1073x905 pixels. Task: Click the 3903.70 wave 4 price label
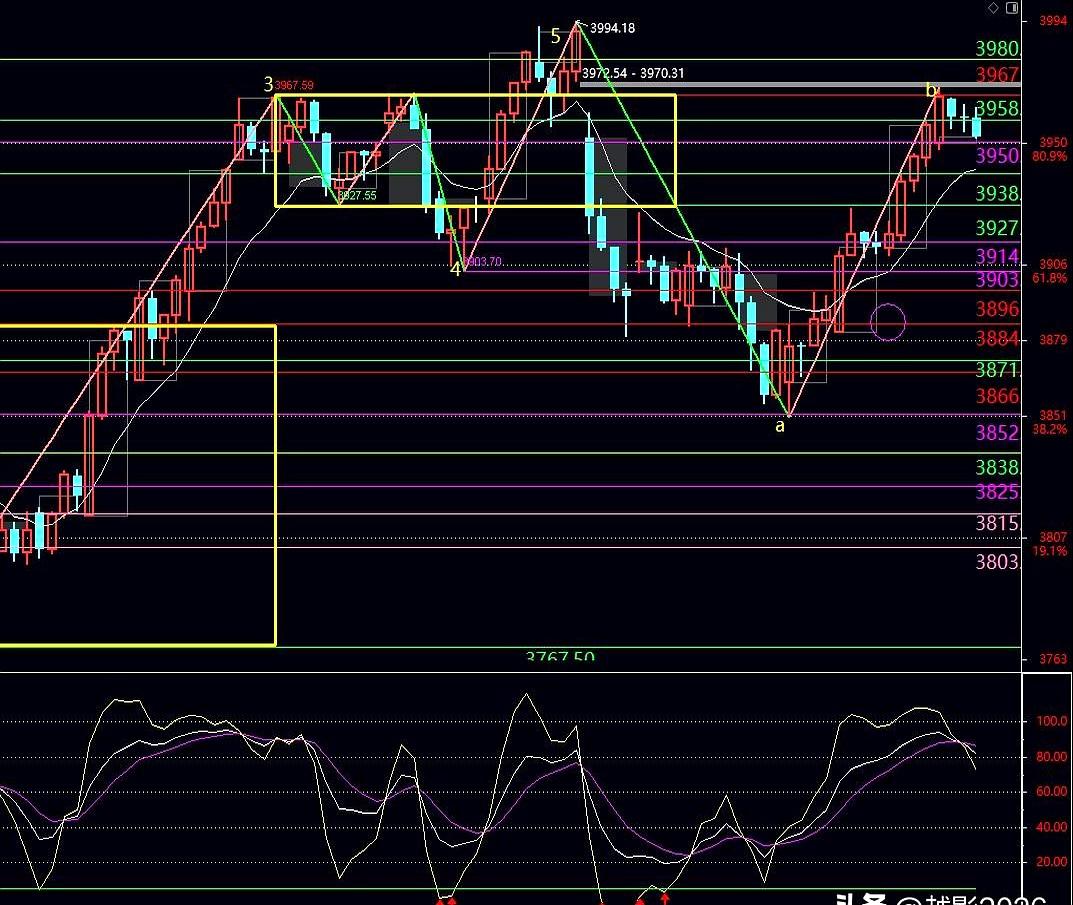tap(483, 262)
